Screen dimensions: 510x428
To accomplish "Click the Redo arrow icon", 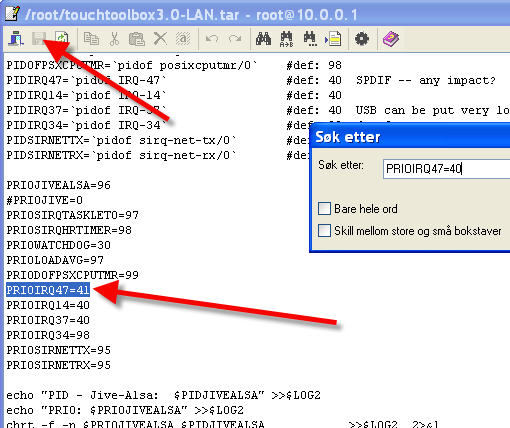I will click(235, 39).
